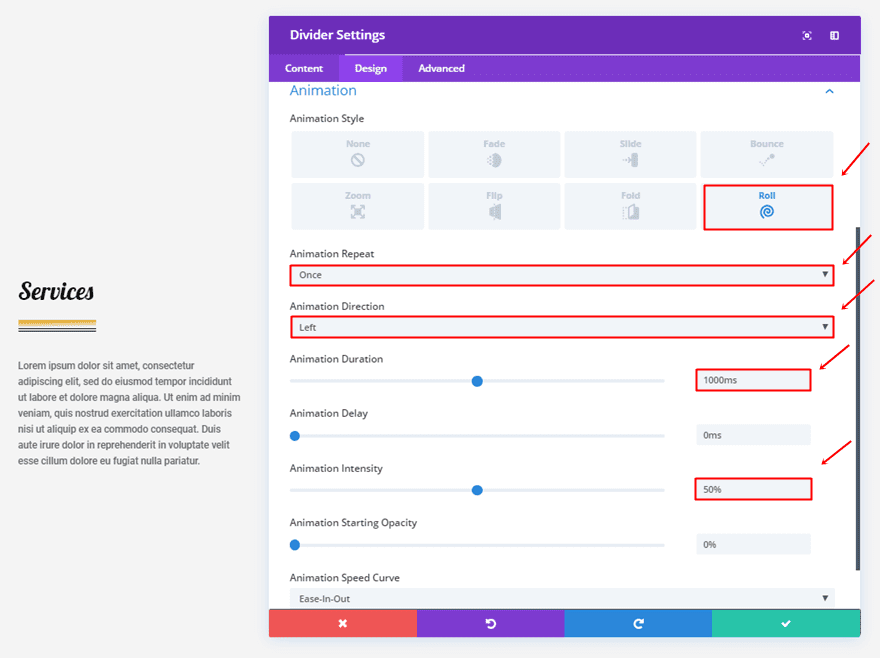Screen dimensions: 880x658
Task: Select the Roll animation style
Action: click(x=767, y=207)
